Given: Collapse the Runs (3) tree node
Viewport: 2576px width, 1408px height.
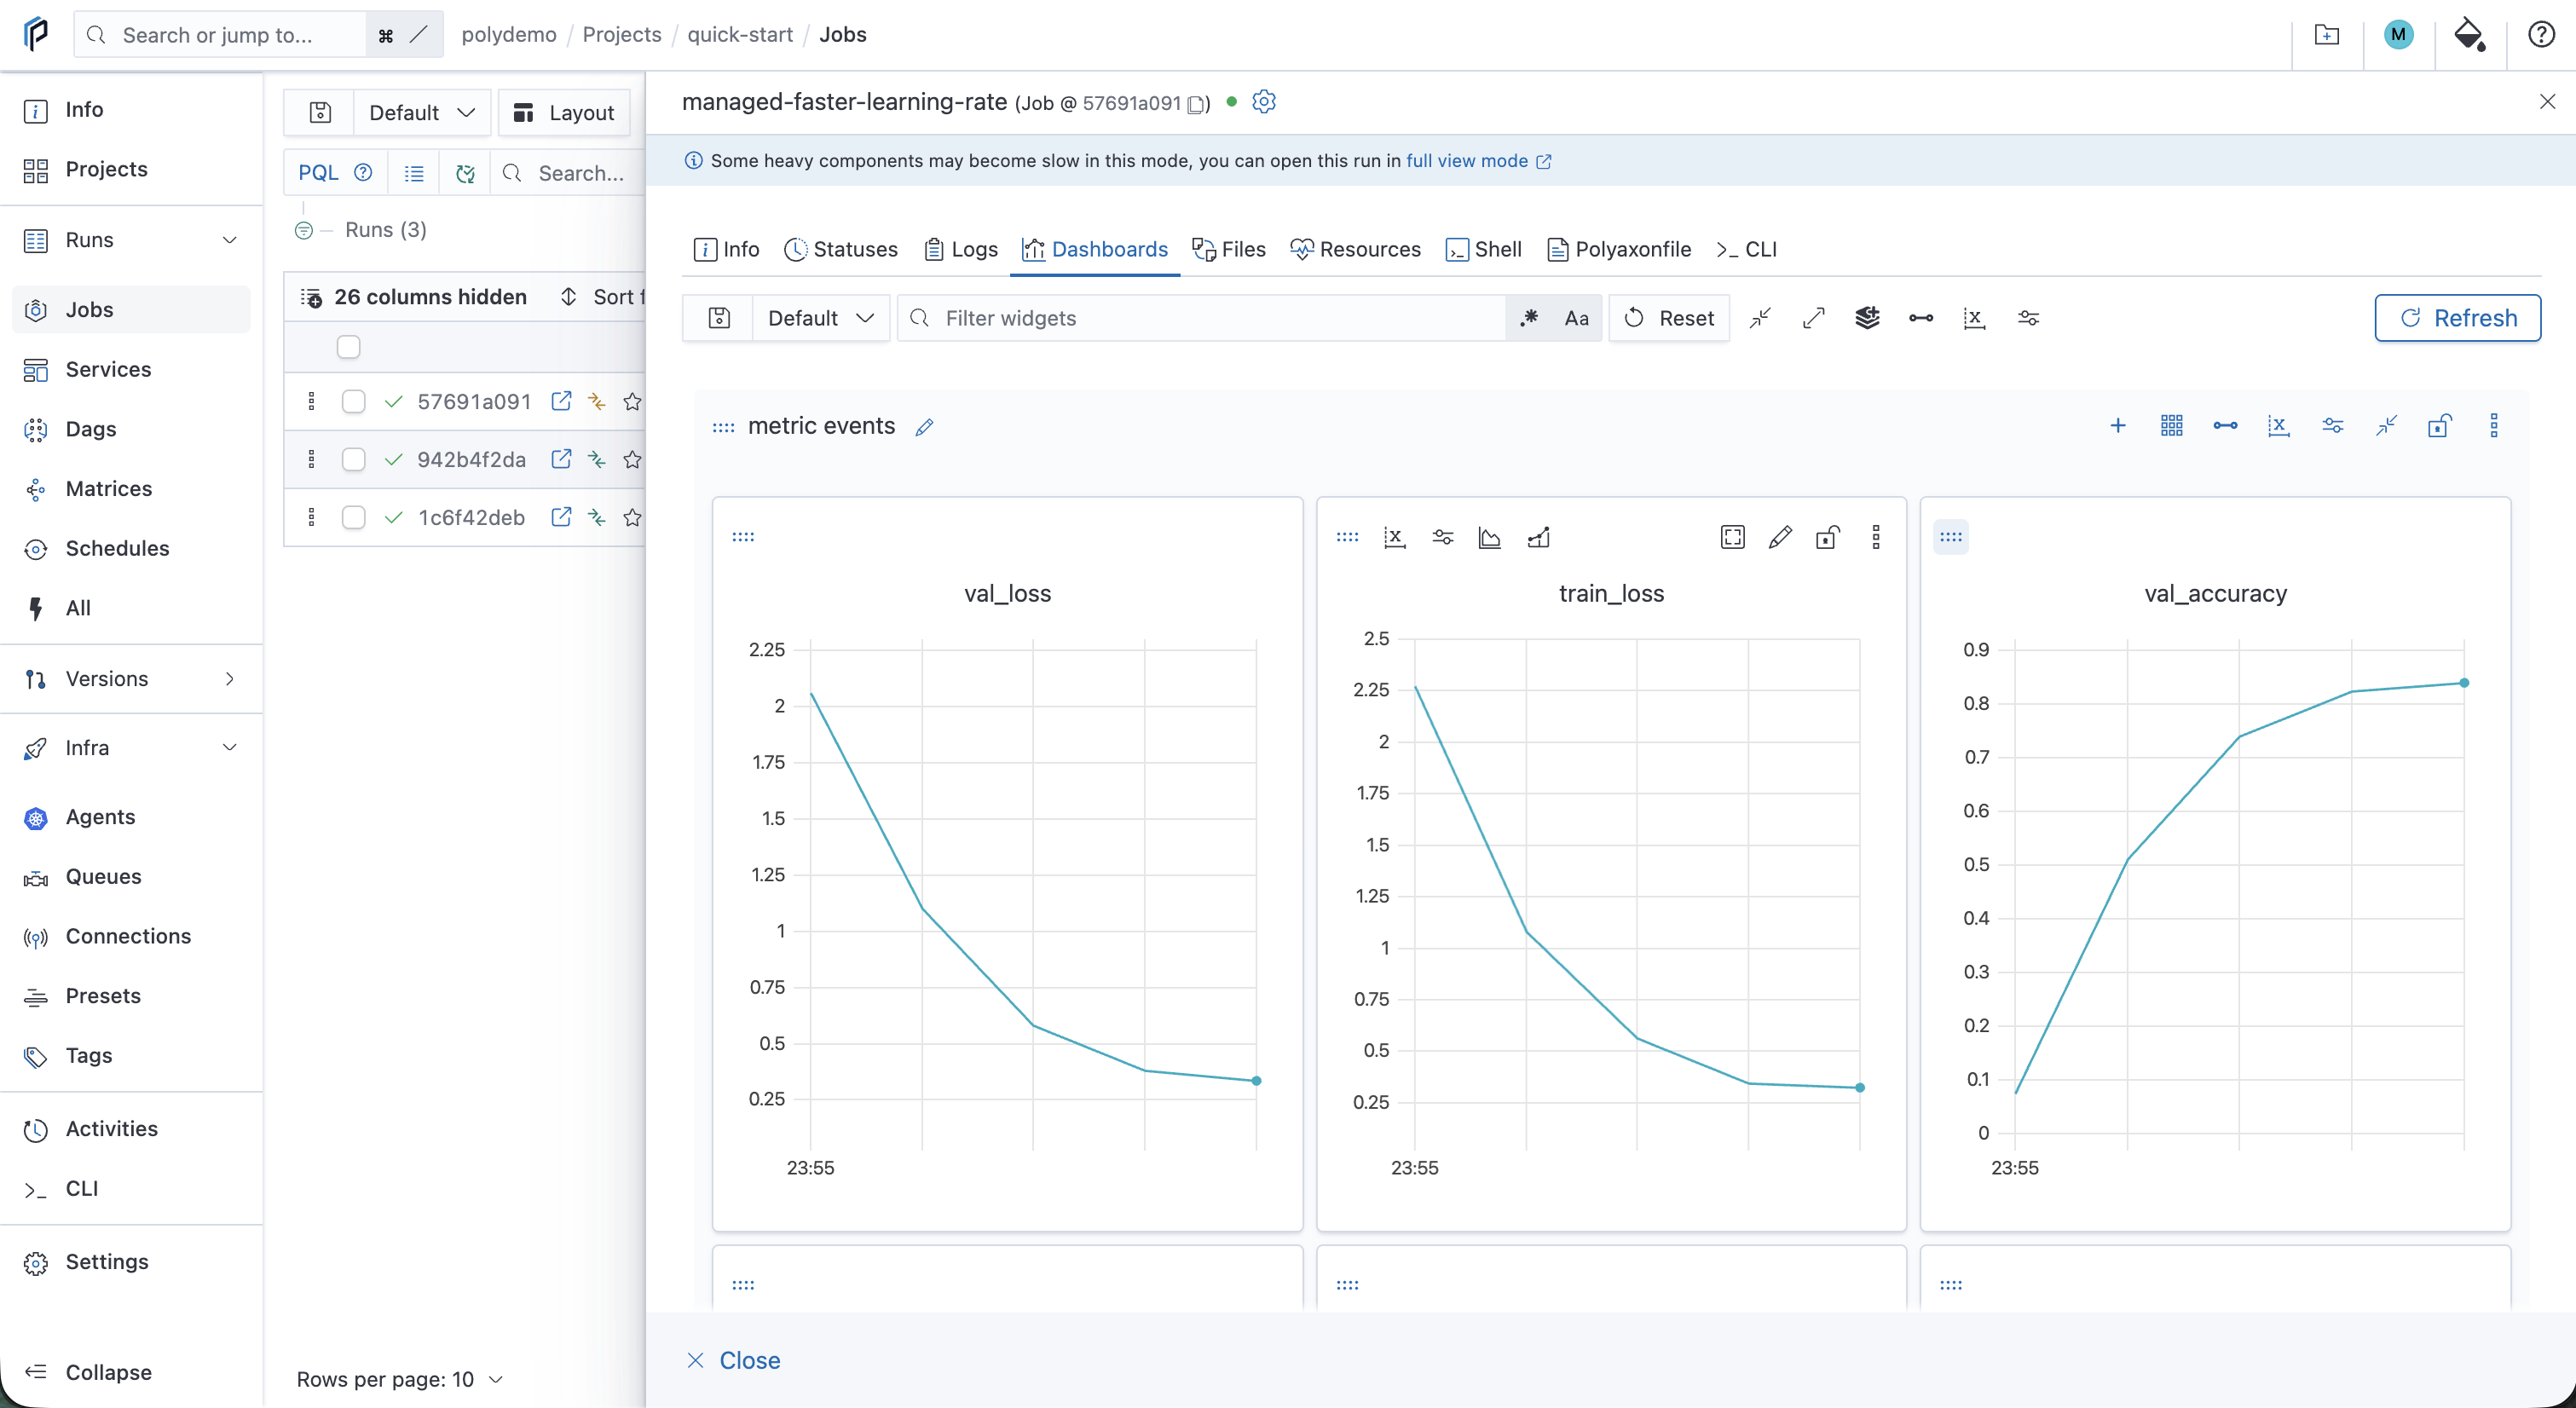Looking at the screenshot, I should point(304,231).
